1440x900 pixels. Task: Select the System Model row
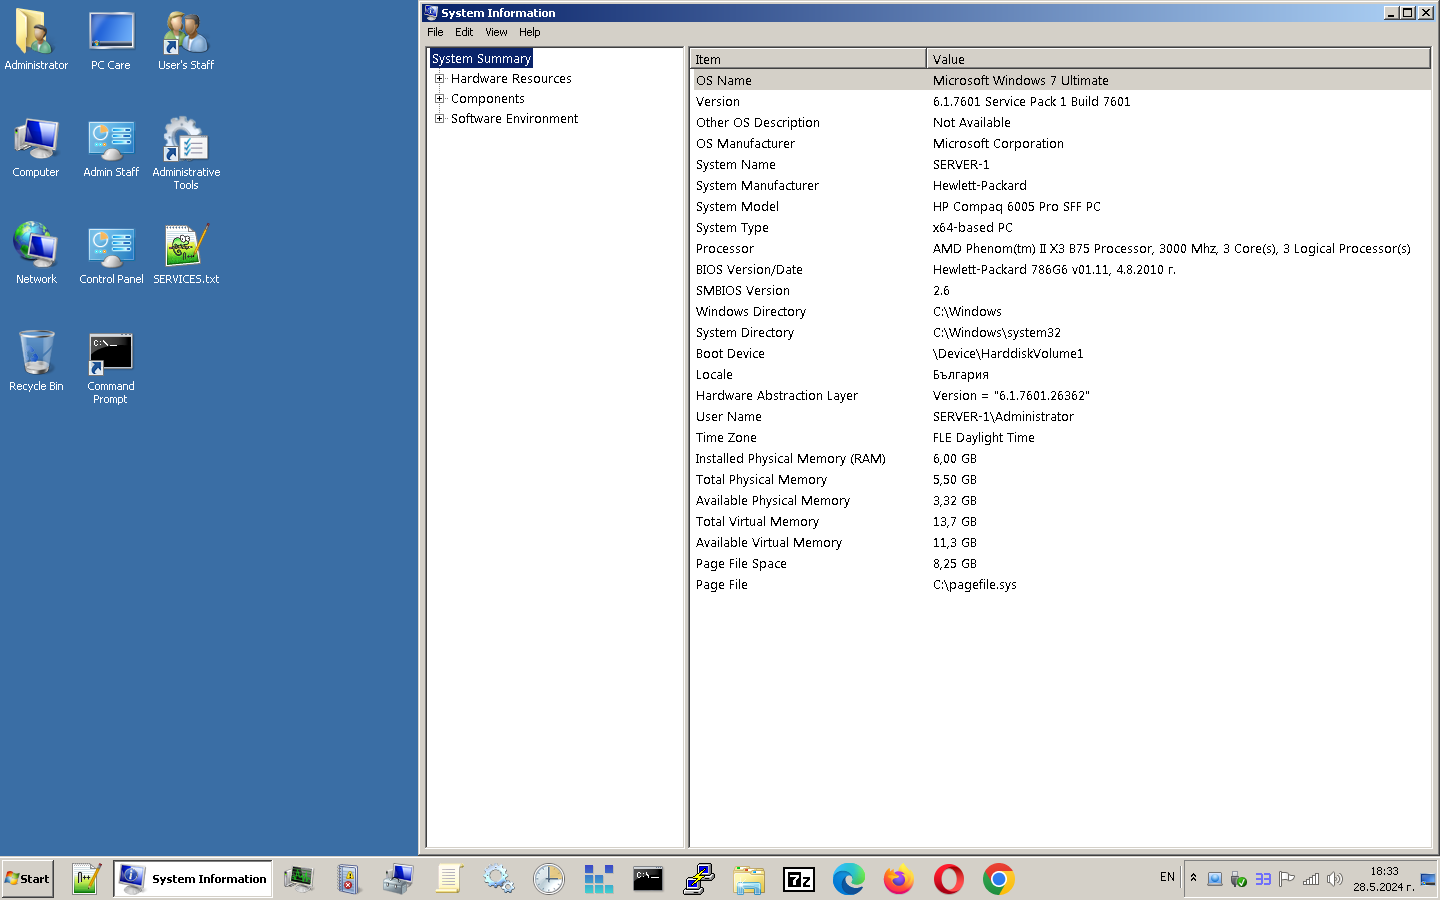[x=1060, y=206]
